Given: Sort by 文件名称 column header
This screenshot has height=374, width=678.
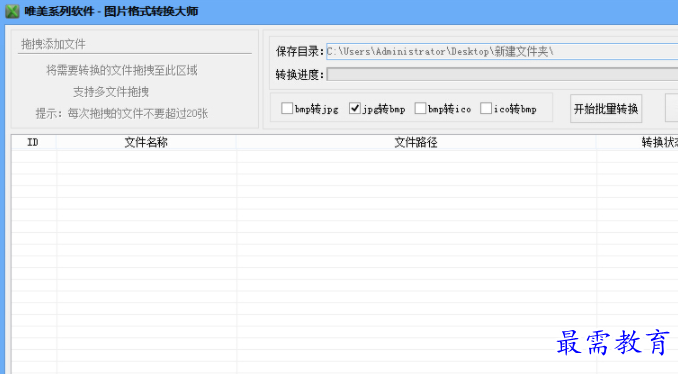Looking at the screenshot, I should coord(146,142).
